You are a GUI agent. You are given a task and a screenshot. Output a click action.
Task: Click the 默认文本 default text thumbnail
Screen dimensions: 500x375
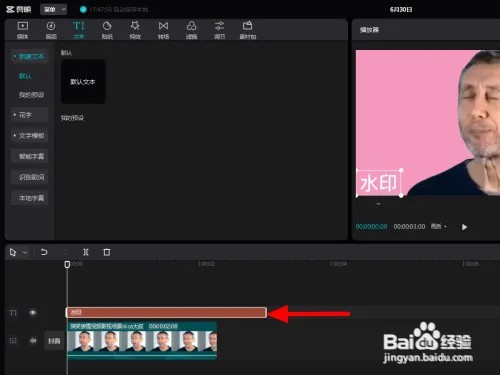click(83, 82)
